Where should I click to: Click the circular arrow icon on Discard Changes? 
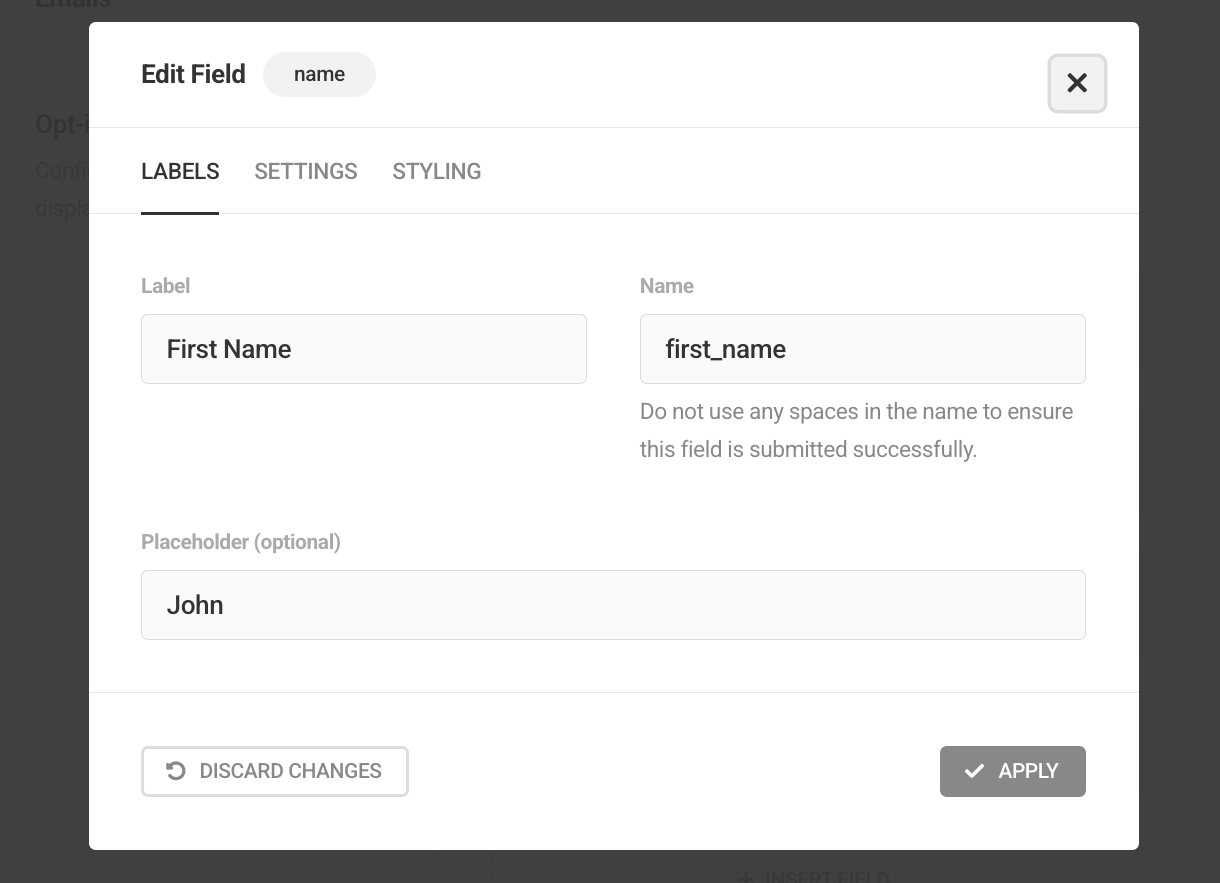[x=176, y=771]
